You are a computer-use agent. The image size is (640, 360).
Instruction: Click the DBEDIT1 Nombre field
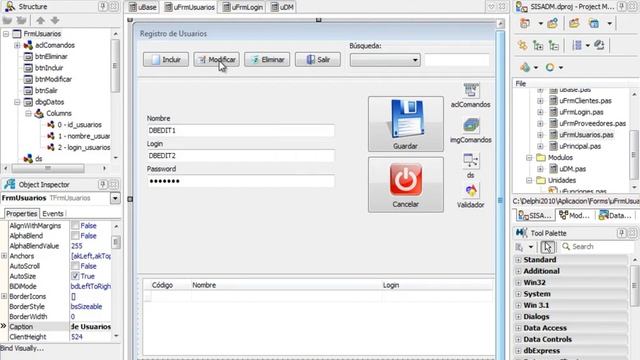(x=240, y=131)
